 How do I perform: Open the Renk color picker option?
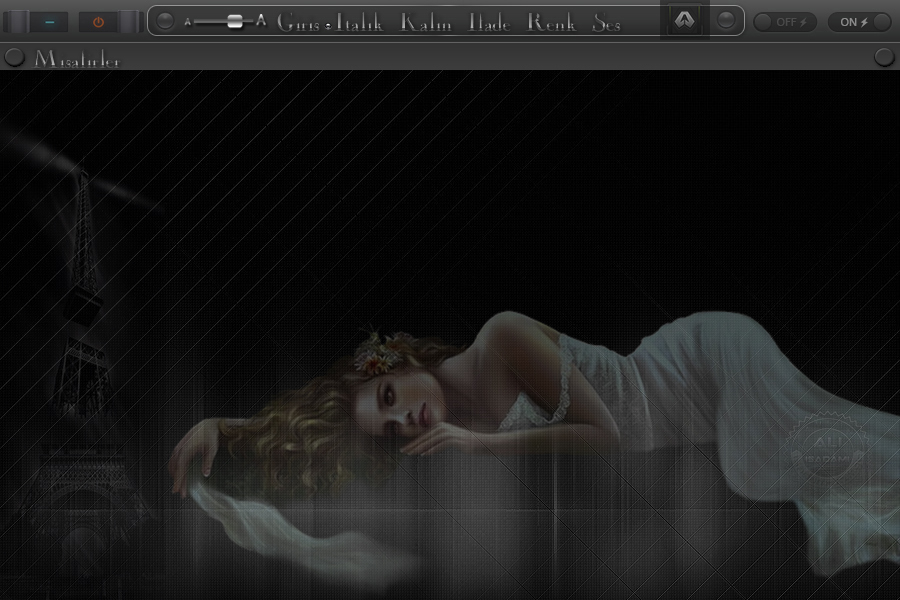[x=552, y=22]
